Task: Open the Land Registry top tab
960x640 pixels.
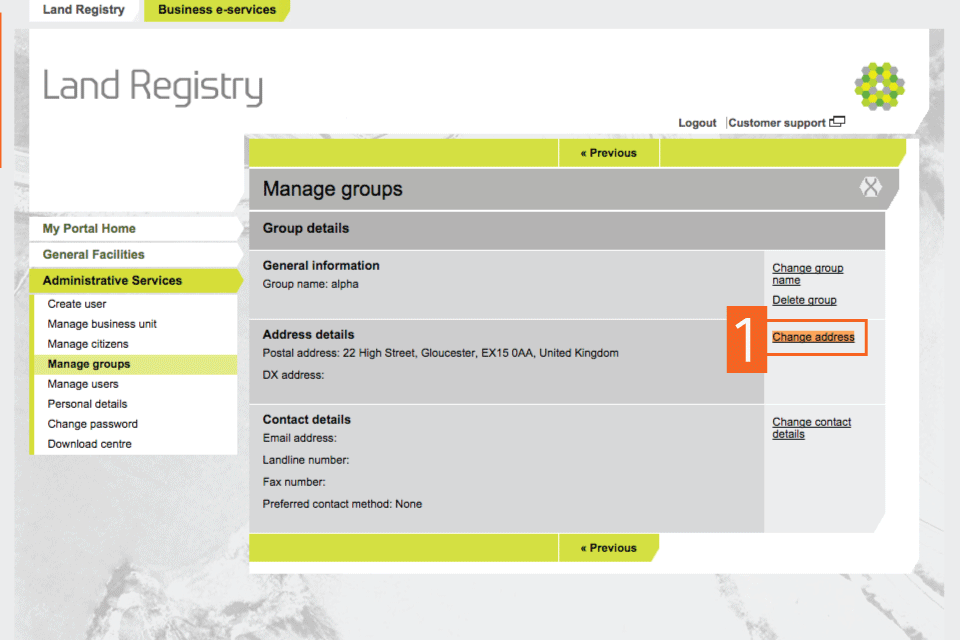Action: pos(84,10)
